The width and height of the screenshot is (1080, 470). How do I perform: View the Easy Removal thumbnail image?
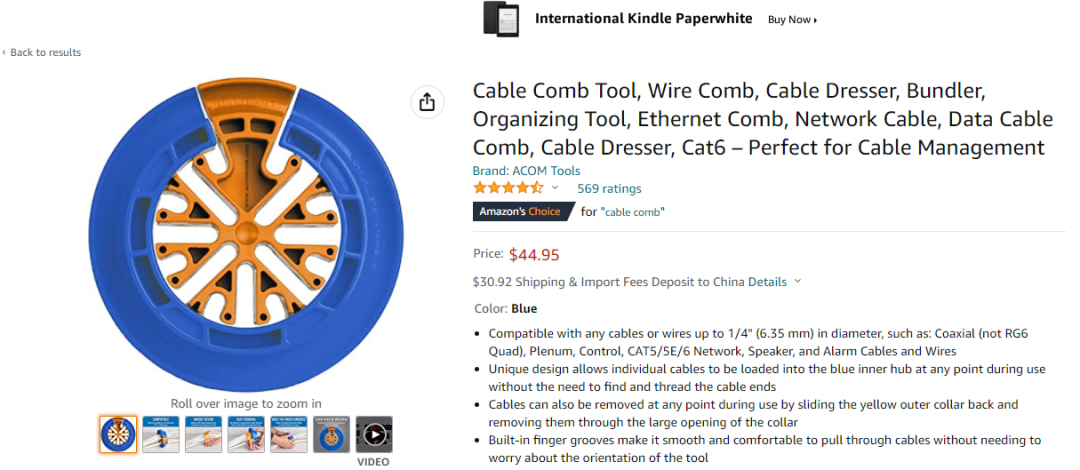tap(246, 435)
